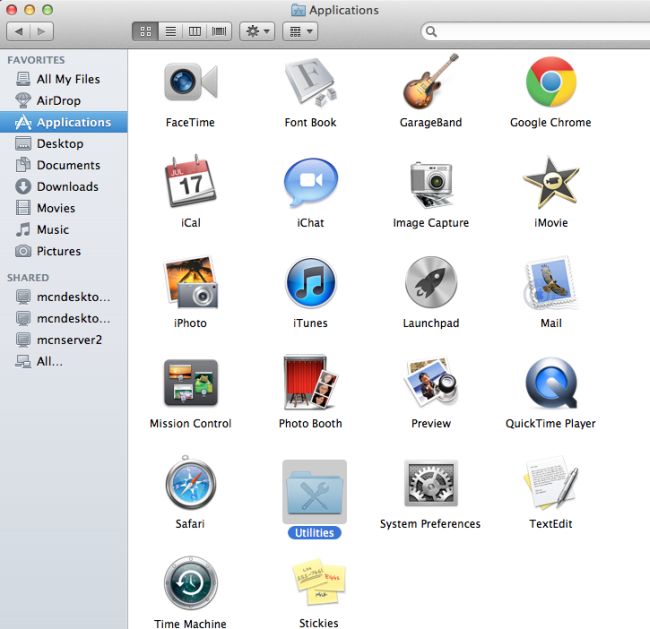
Task: Click the QuickTime Player label text
Action: pos(551,423)
